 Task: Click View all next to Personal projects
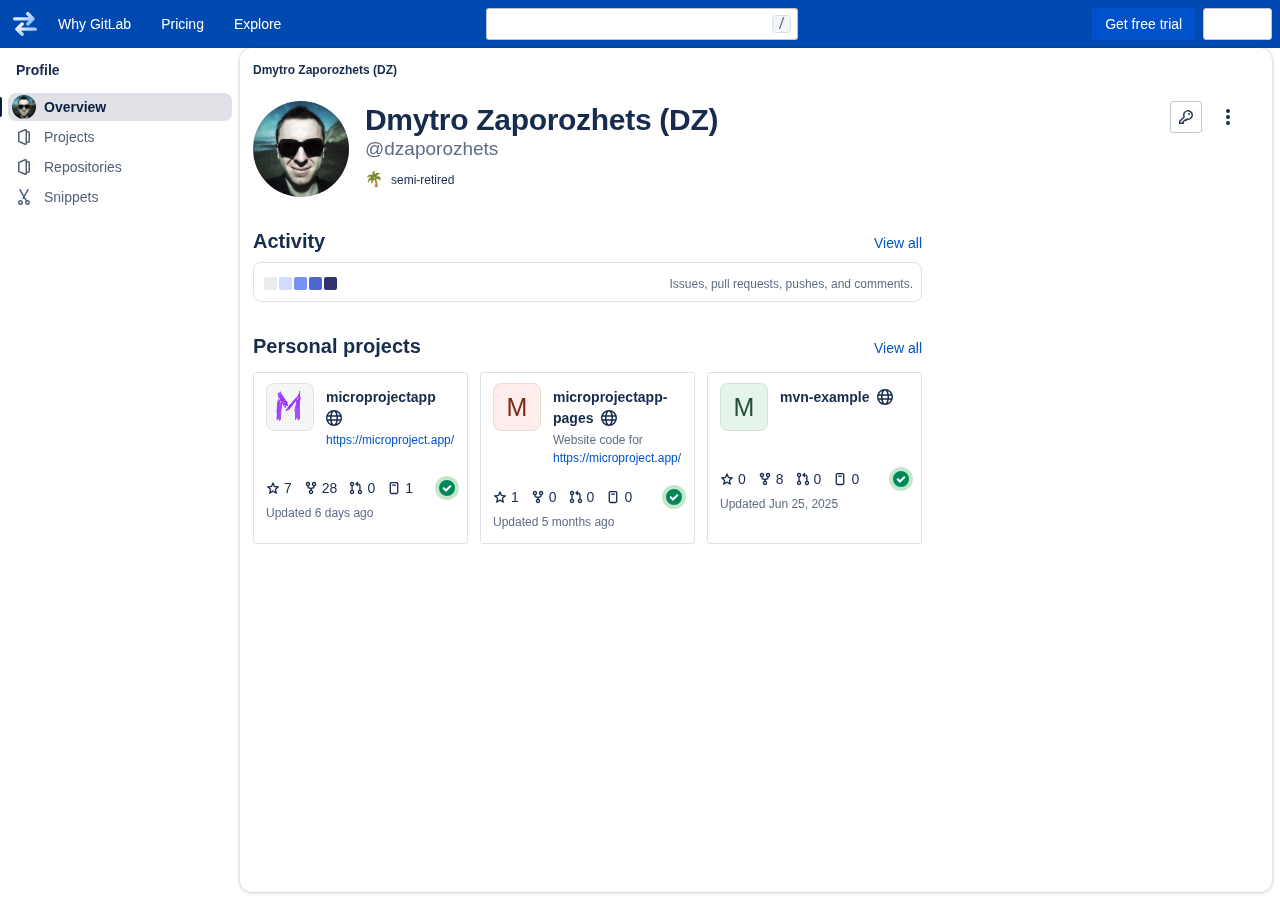pyautogui.click(x=898, y=348)
